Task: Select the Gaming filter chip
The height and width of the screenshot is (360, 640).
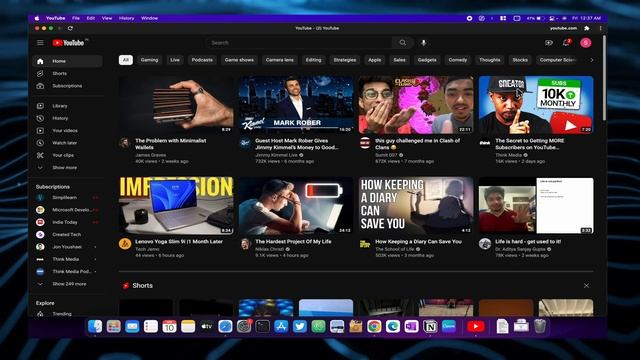Action: point(149,60)
